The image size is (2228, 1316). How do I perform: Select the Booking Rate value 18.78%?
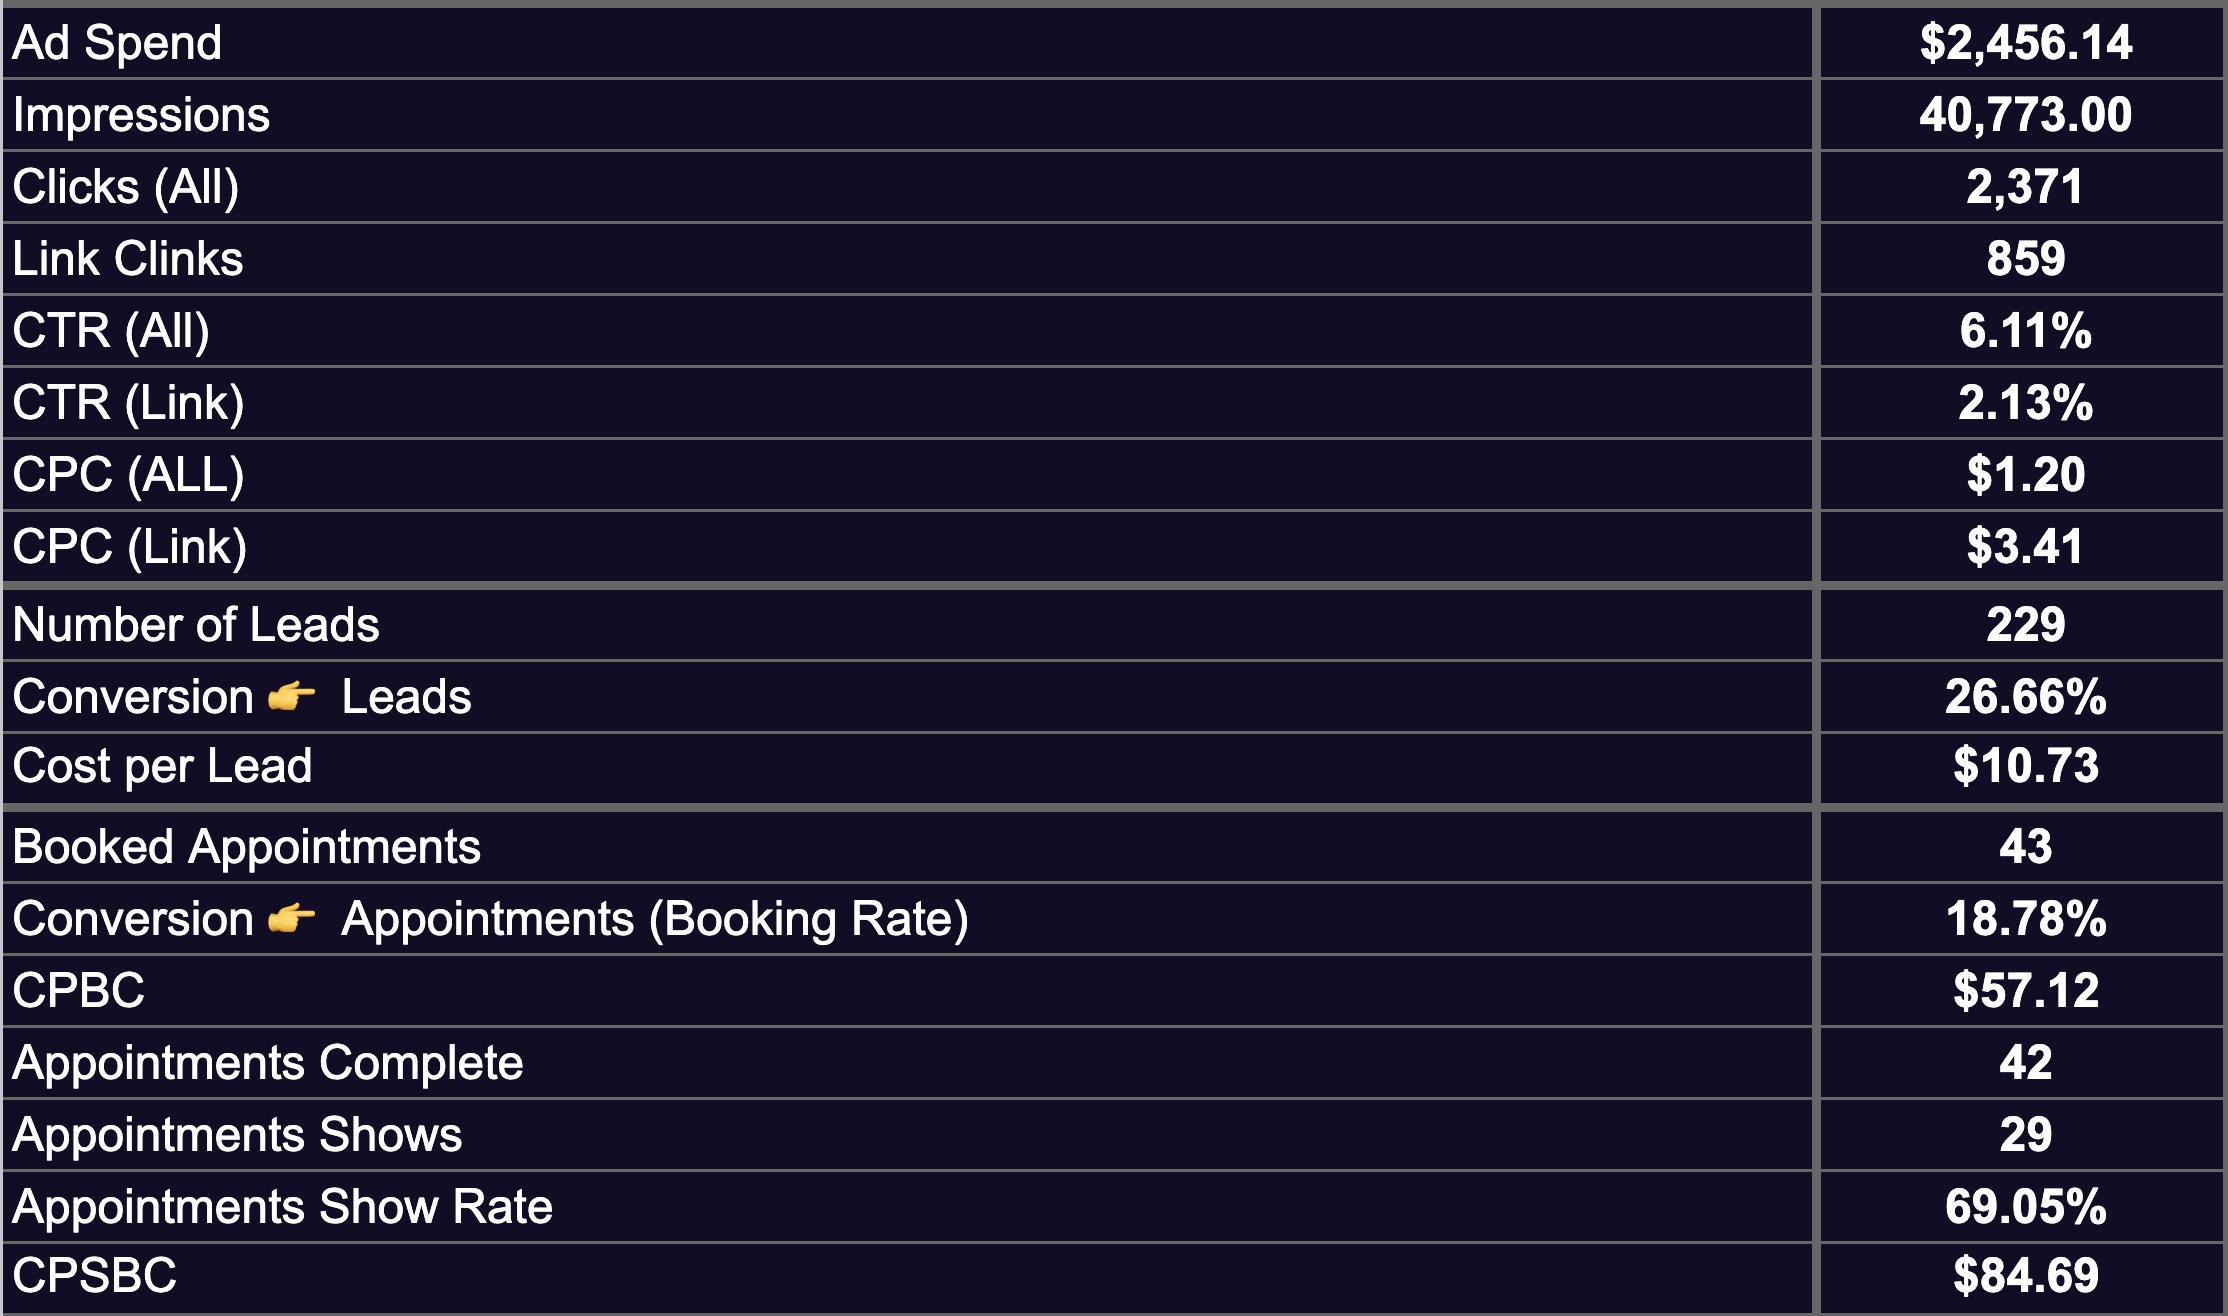(2025, 919)
